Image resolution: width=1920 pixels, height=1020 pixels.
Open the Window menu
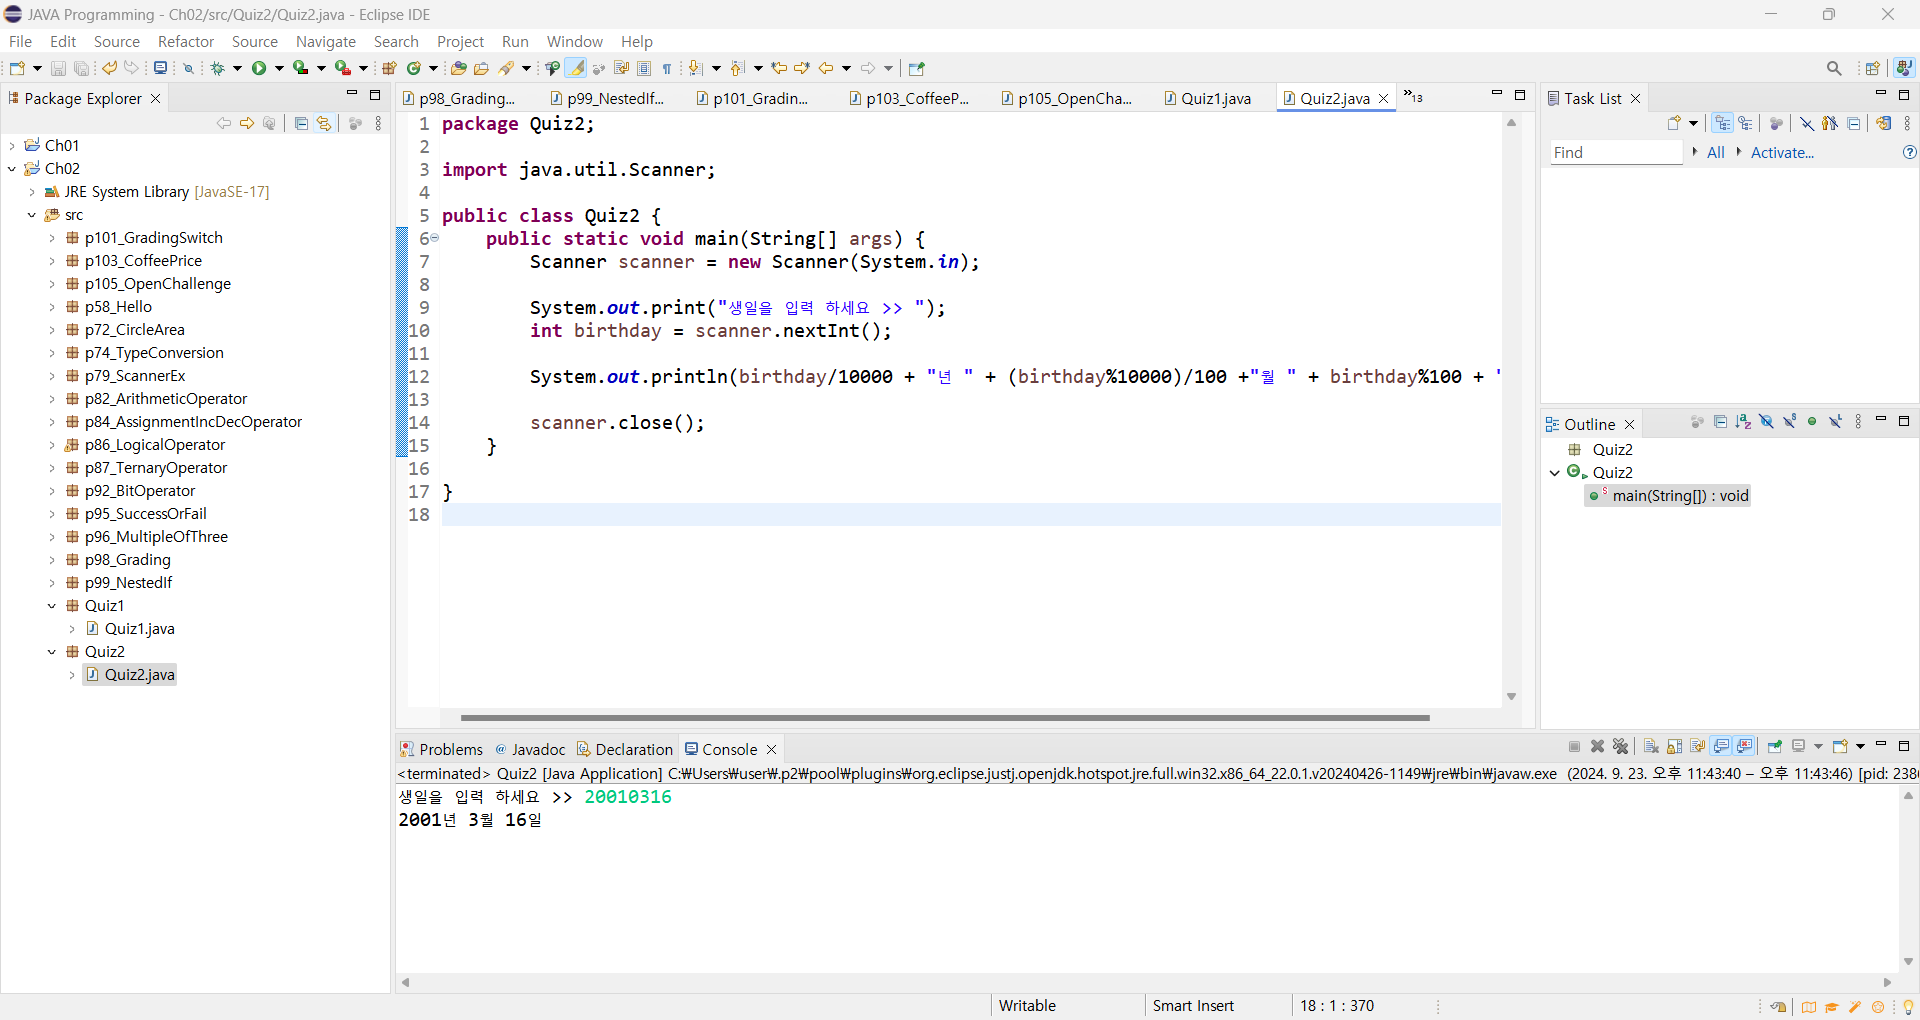(575, 41)
